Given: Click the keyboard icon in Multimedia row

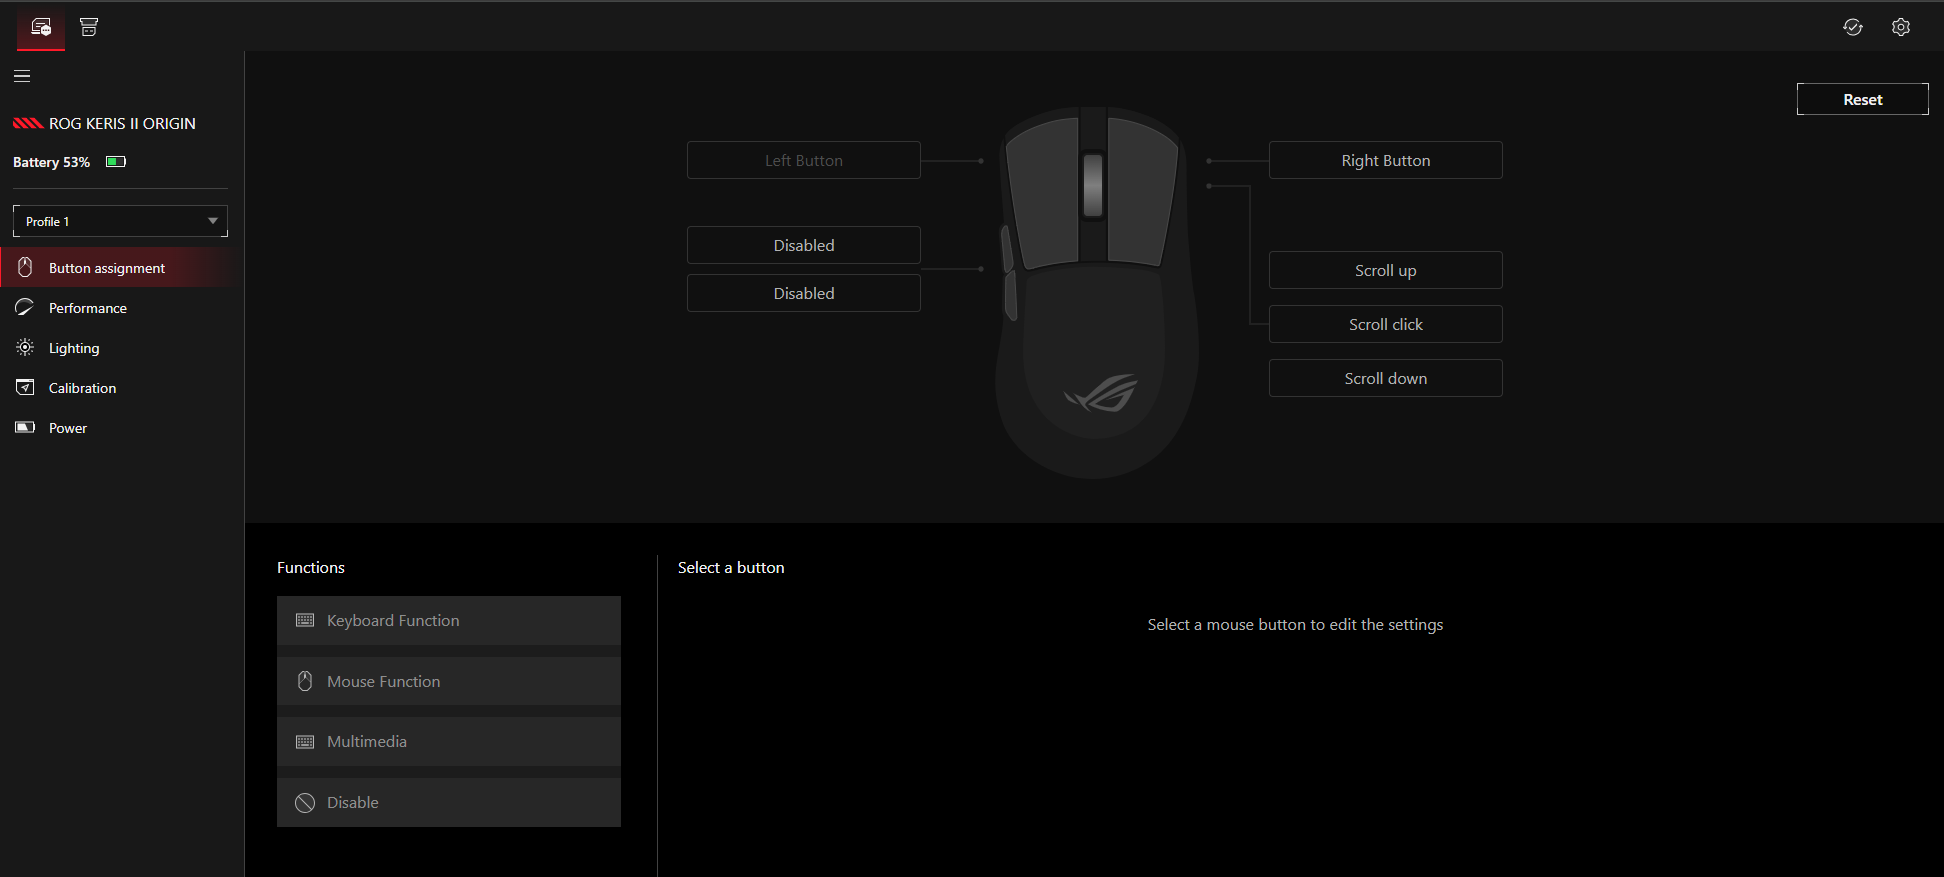Looking at the screenshot, I should click(x=305, y=741).
